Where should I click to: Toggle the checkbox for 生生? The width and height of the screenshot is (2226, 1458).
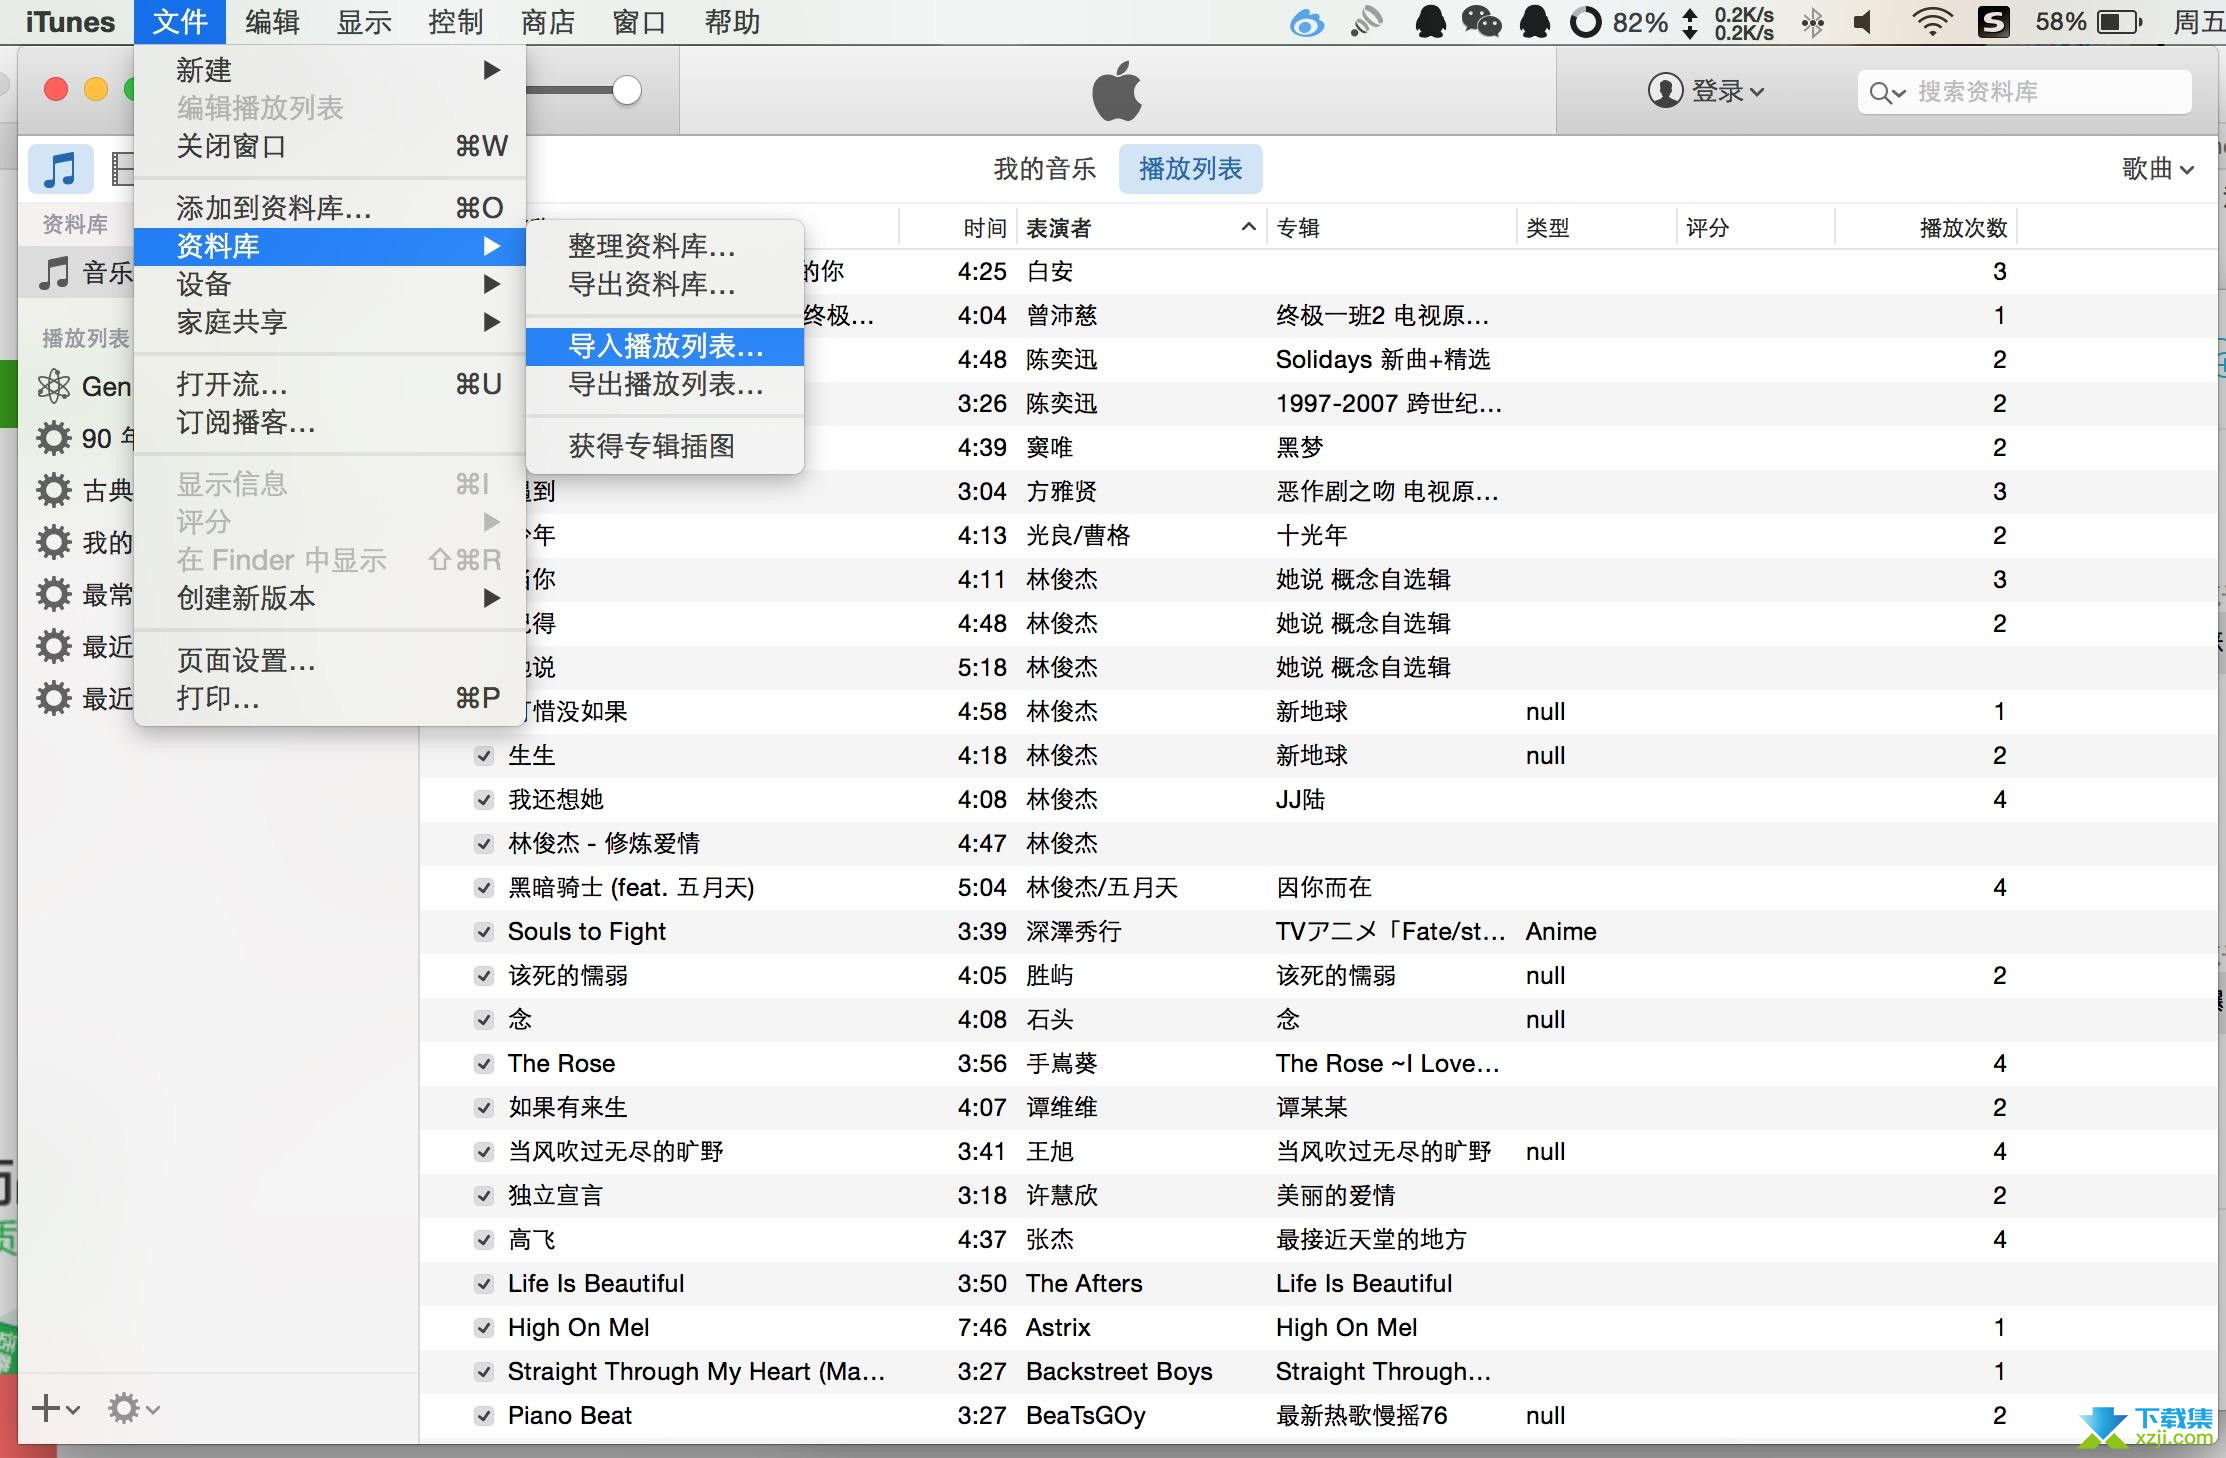tap(484, 756)
